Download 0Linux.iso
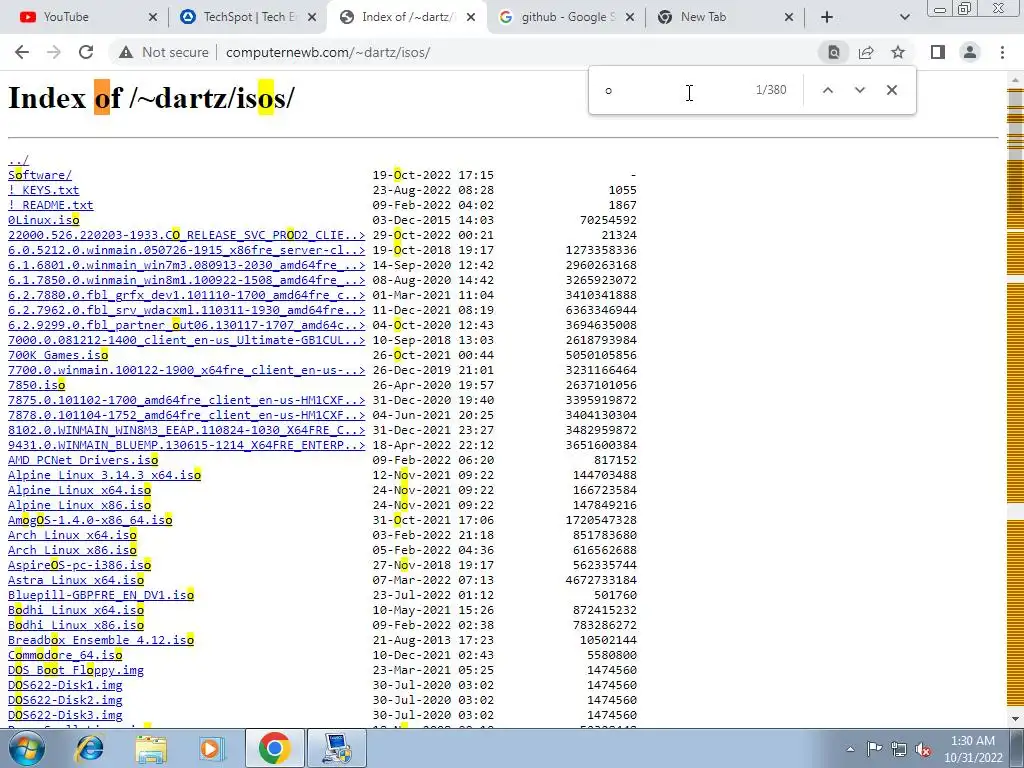The image size is (1024, 768). pyautogui.click(x=44, y=220)
